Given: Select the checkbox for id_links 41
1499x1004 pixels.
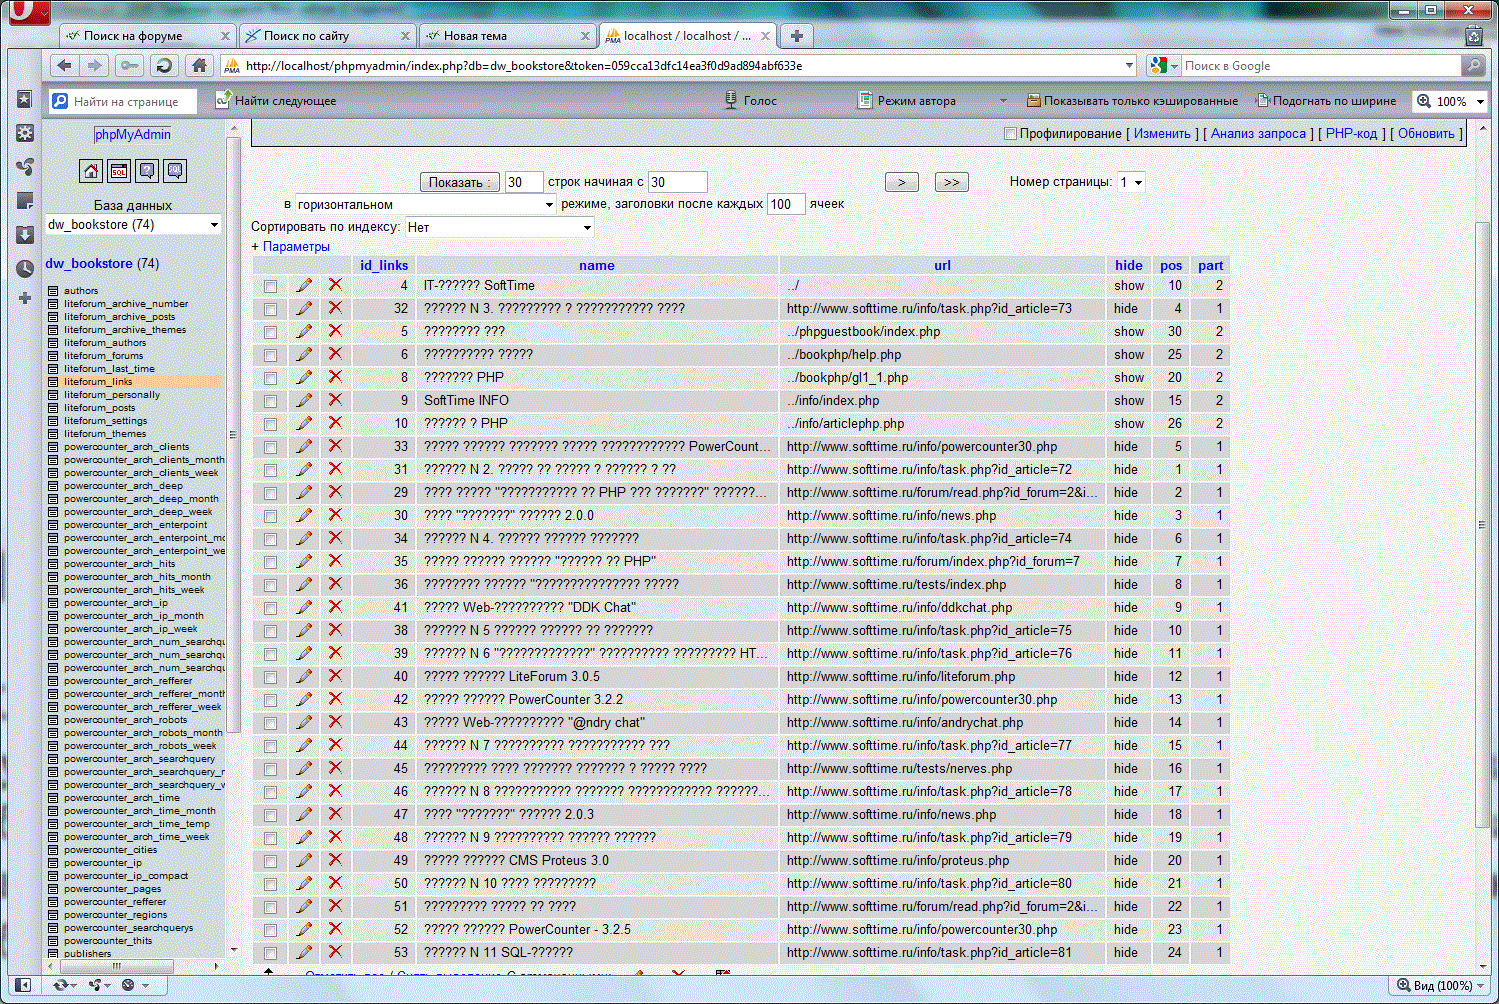Looking at the screenshot, I should [x=270, y=608].
